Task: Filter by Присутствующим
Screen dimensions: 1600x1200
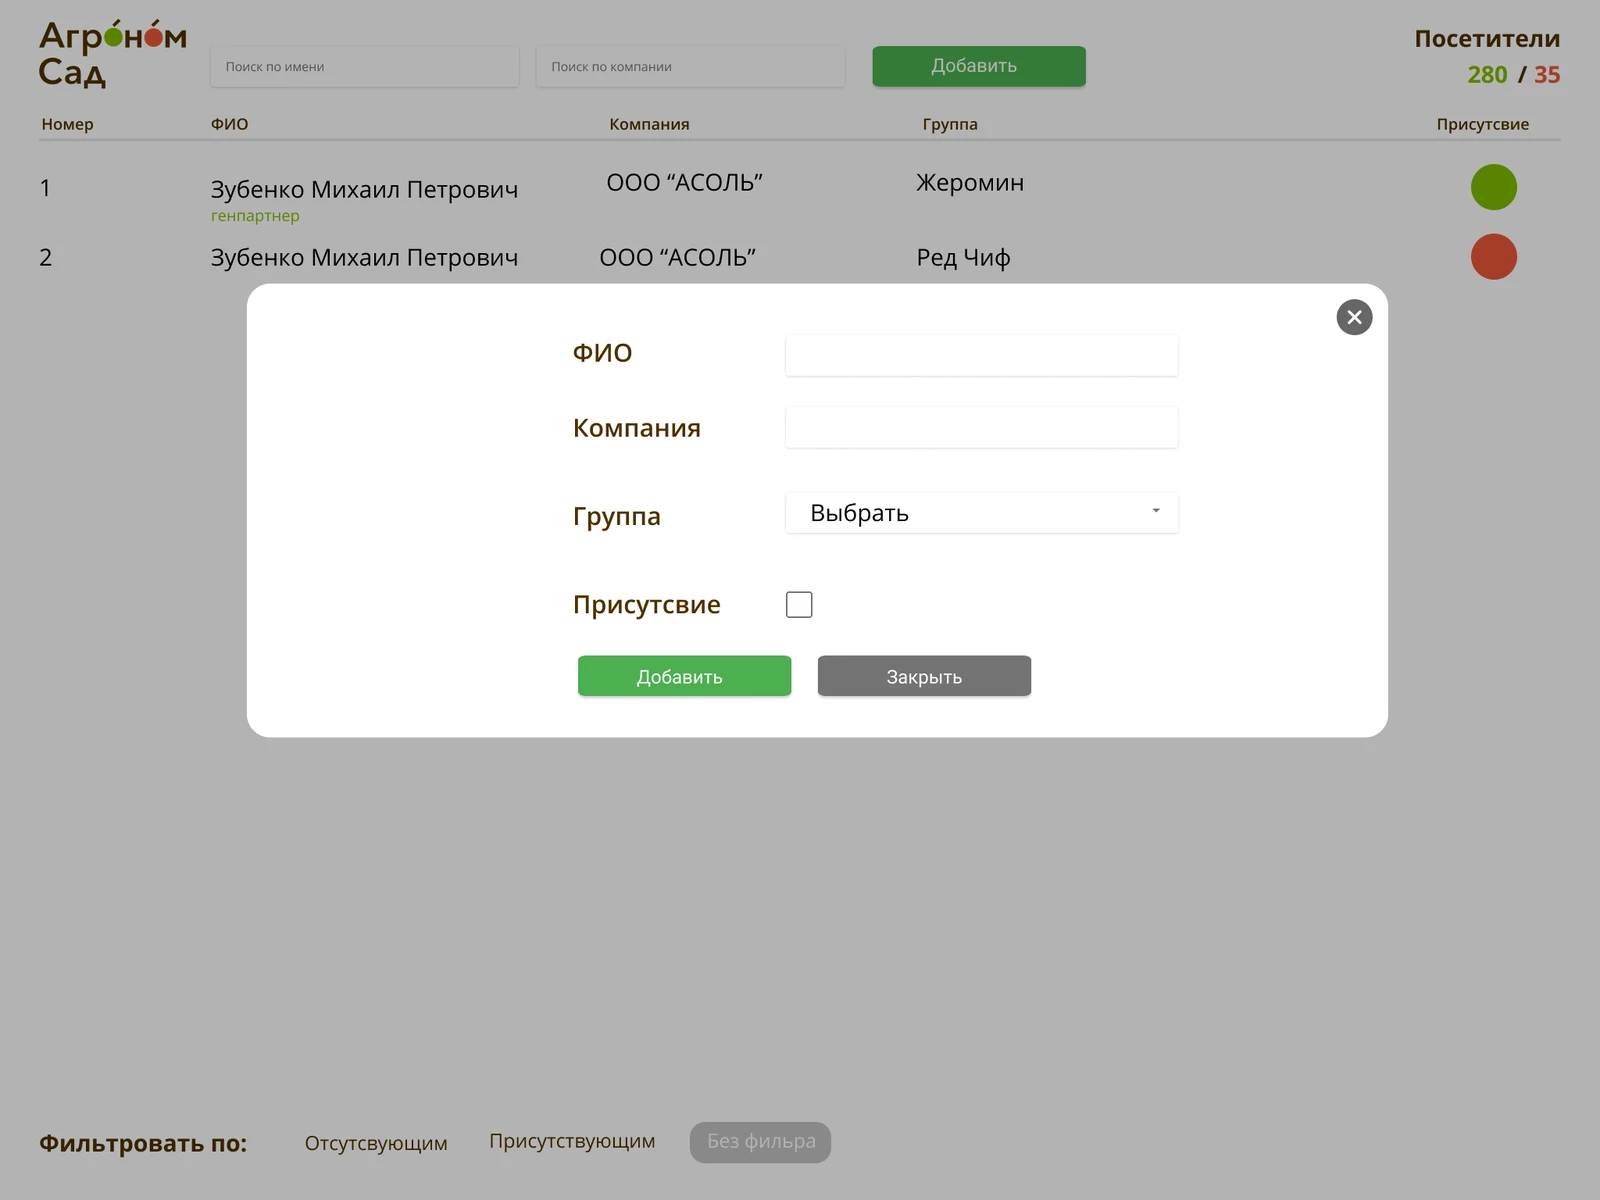Action: (572, 1141)
